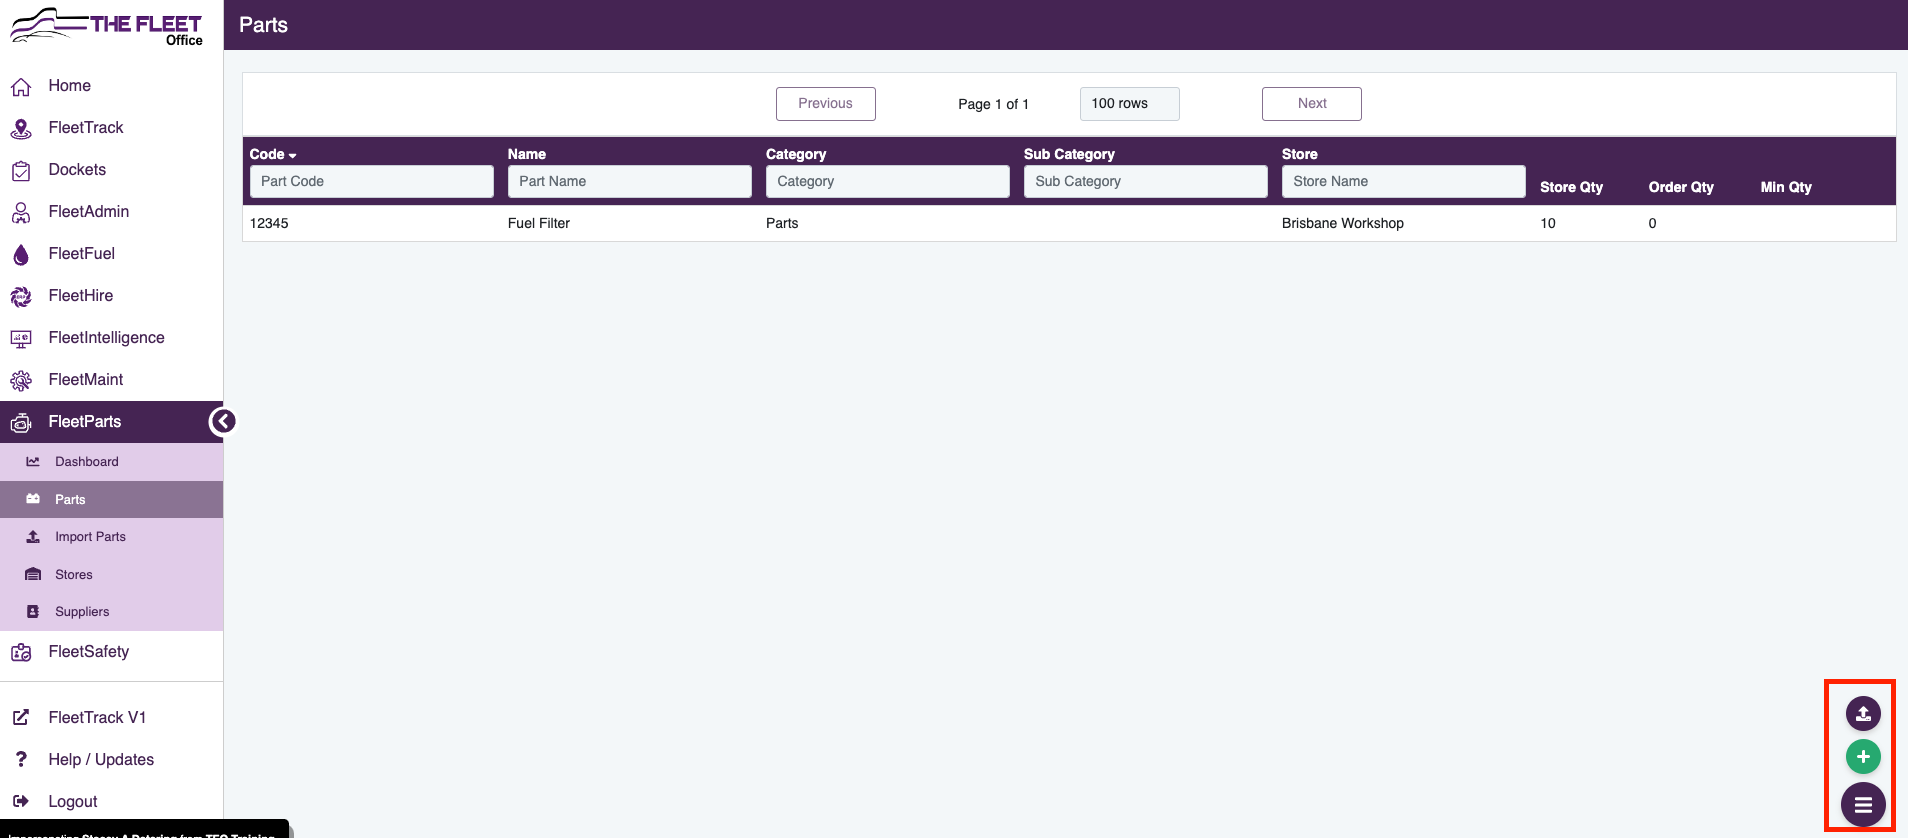
Task: Click the FleetSafety icon in the sidebar
Action: tap(21, 652)
